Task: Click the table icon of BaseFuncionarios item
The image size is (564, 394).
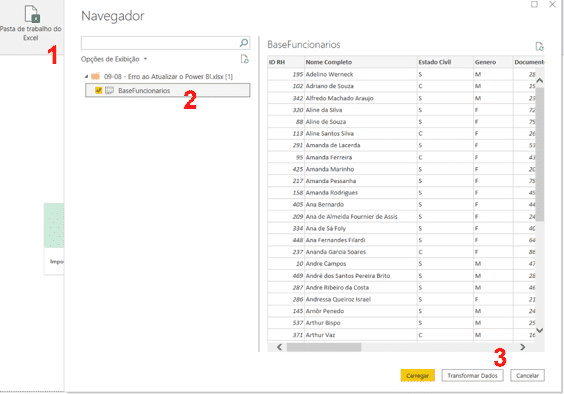Action: (x=109, y=91)
